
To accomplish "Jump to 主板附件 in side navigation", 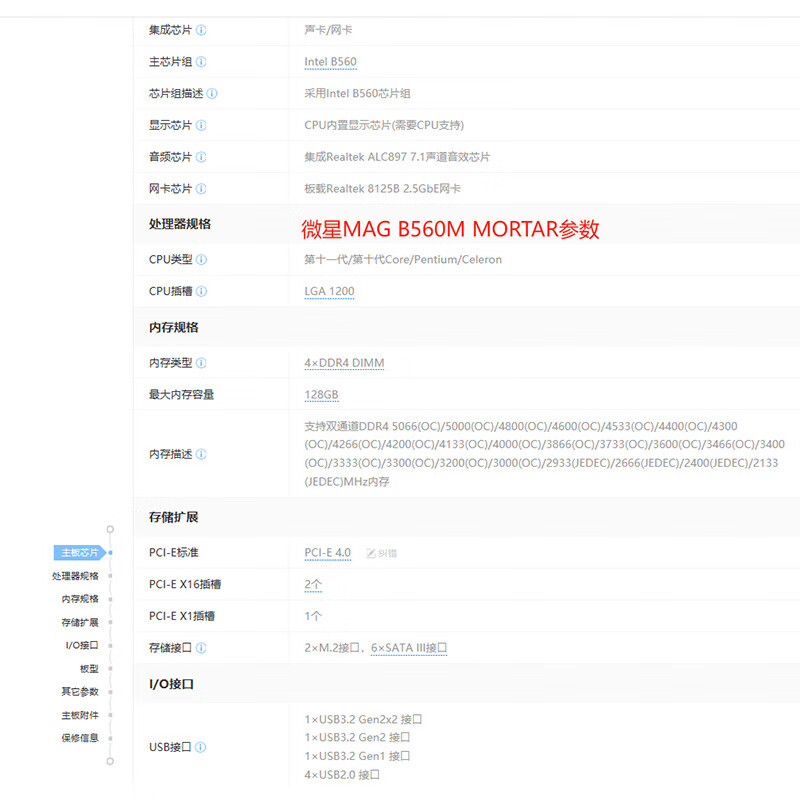I will pyautogui.click(x=80, y=715).
